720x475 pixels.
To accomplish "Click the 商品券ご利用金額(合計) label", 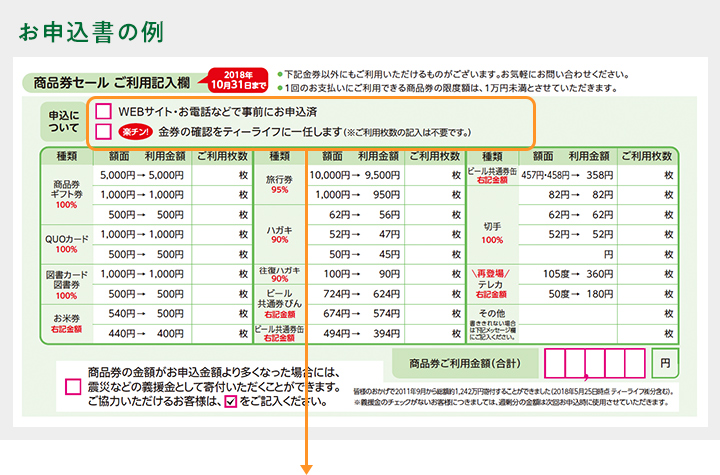I will click(x=465, y=363).
